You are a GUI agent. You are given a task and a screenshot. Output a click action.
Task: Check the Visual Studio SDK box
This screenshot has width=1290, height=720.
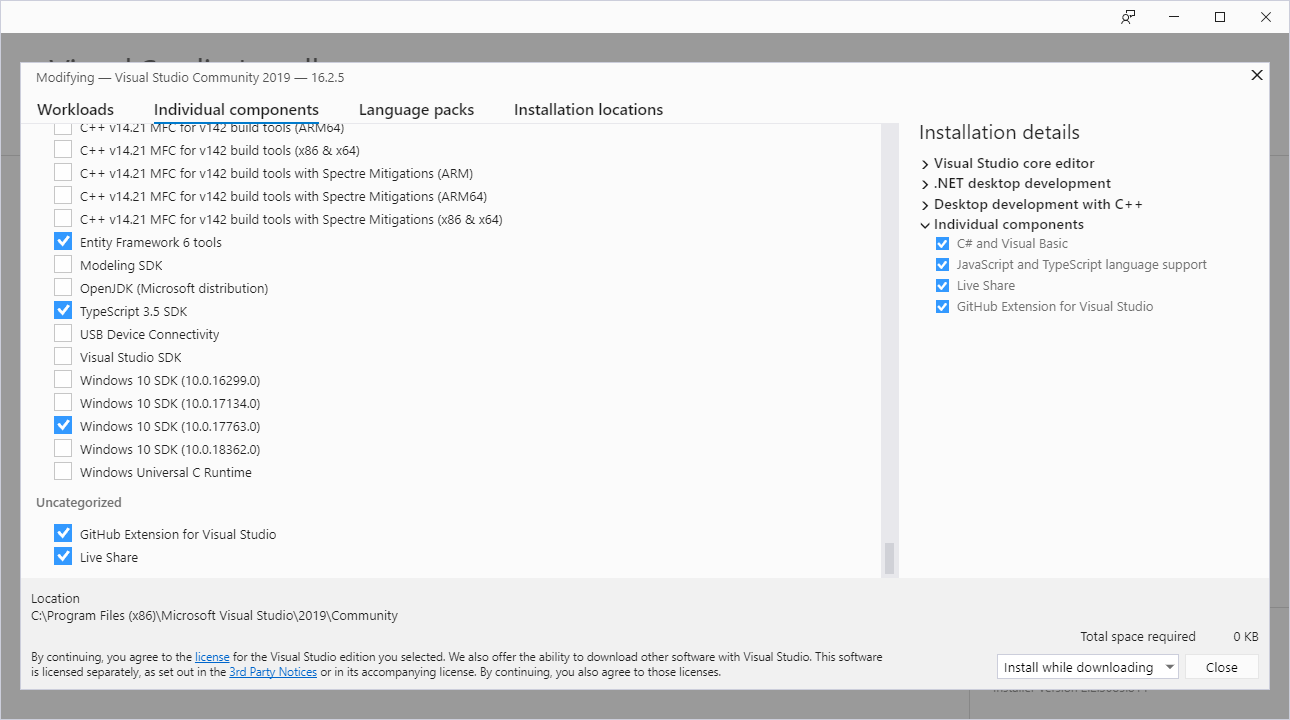(63, 357)
